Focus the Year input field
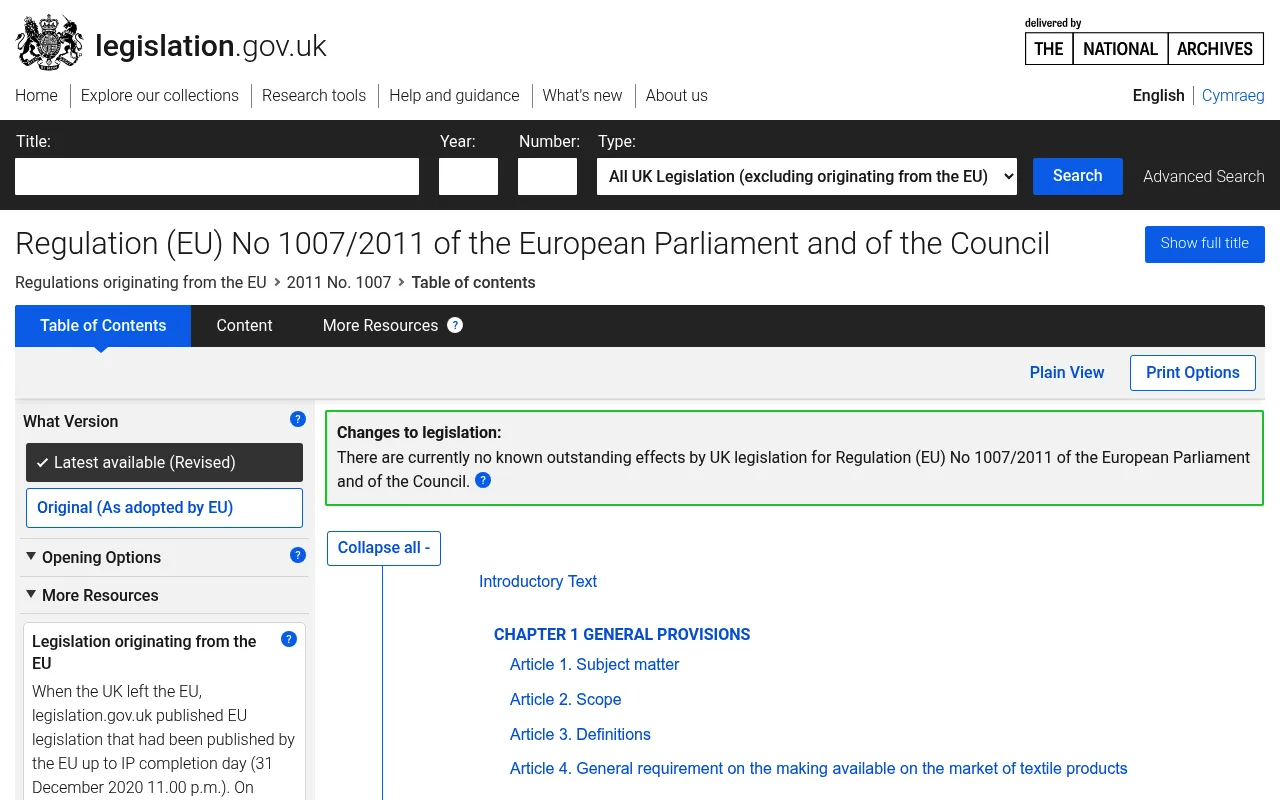The height and width of the screenshot is (800, 1280). [468, 176]
